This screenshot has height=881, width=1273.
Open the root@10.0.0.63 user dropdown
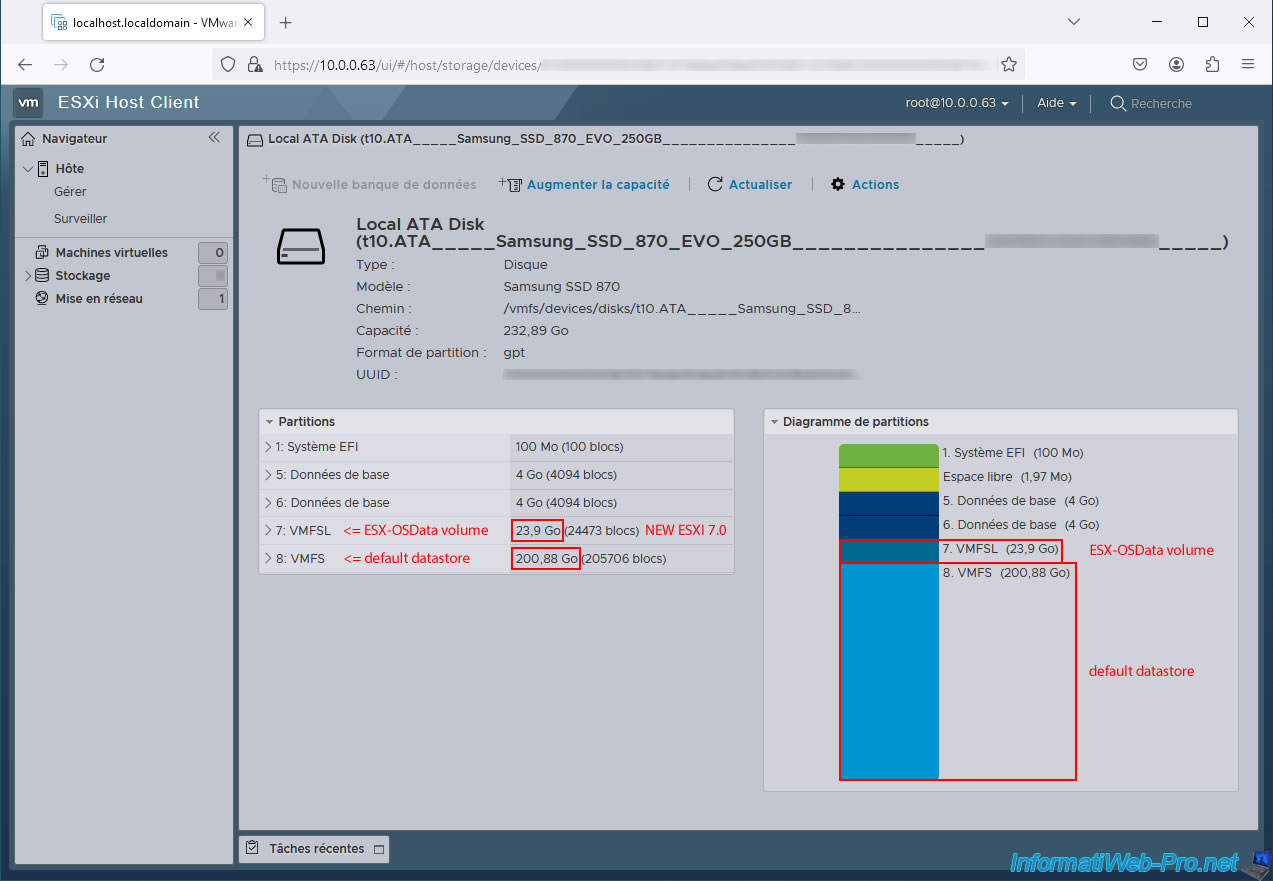pyautogui.click(x=957, y=103)
